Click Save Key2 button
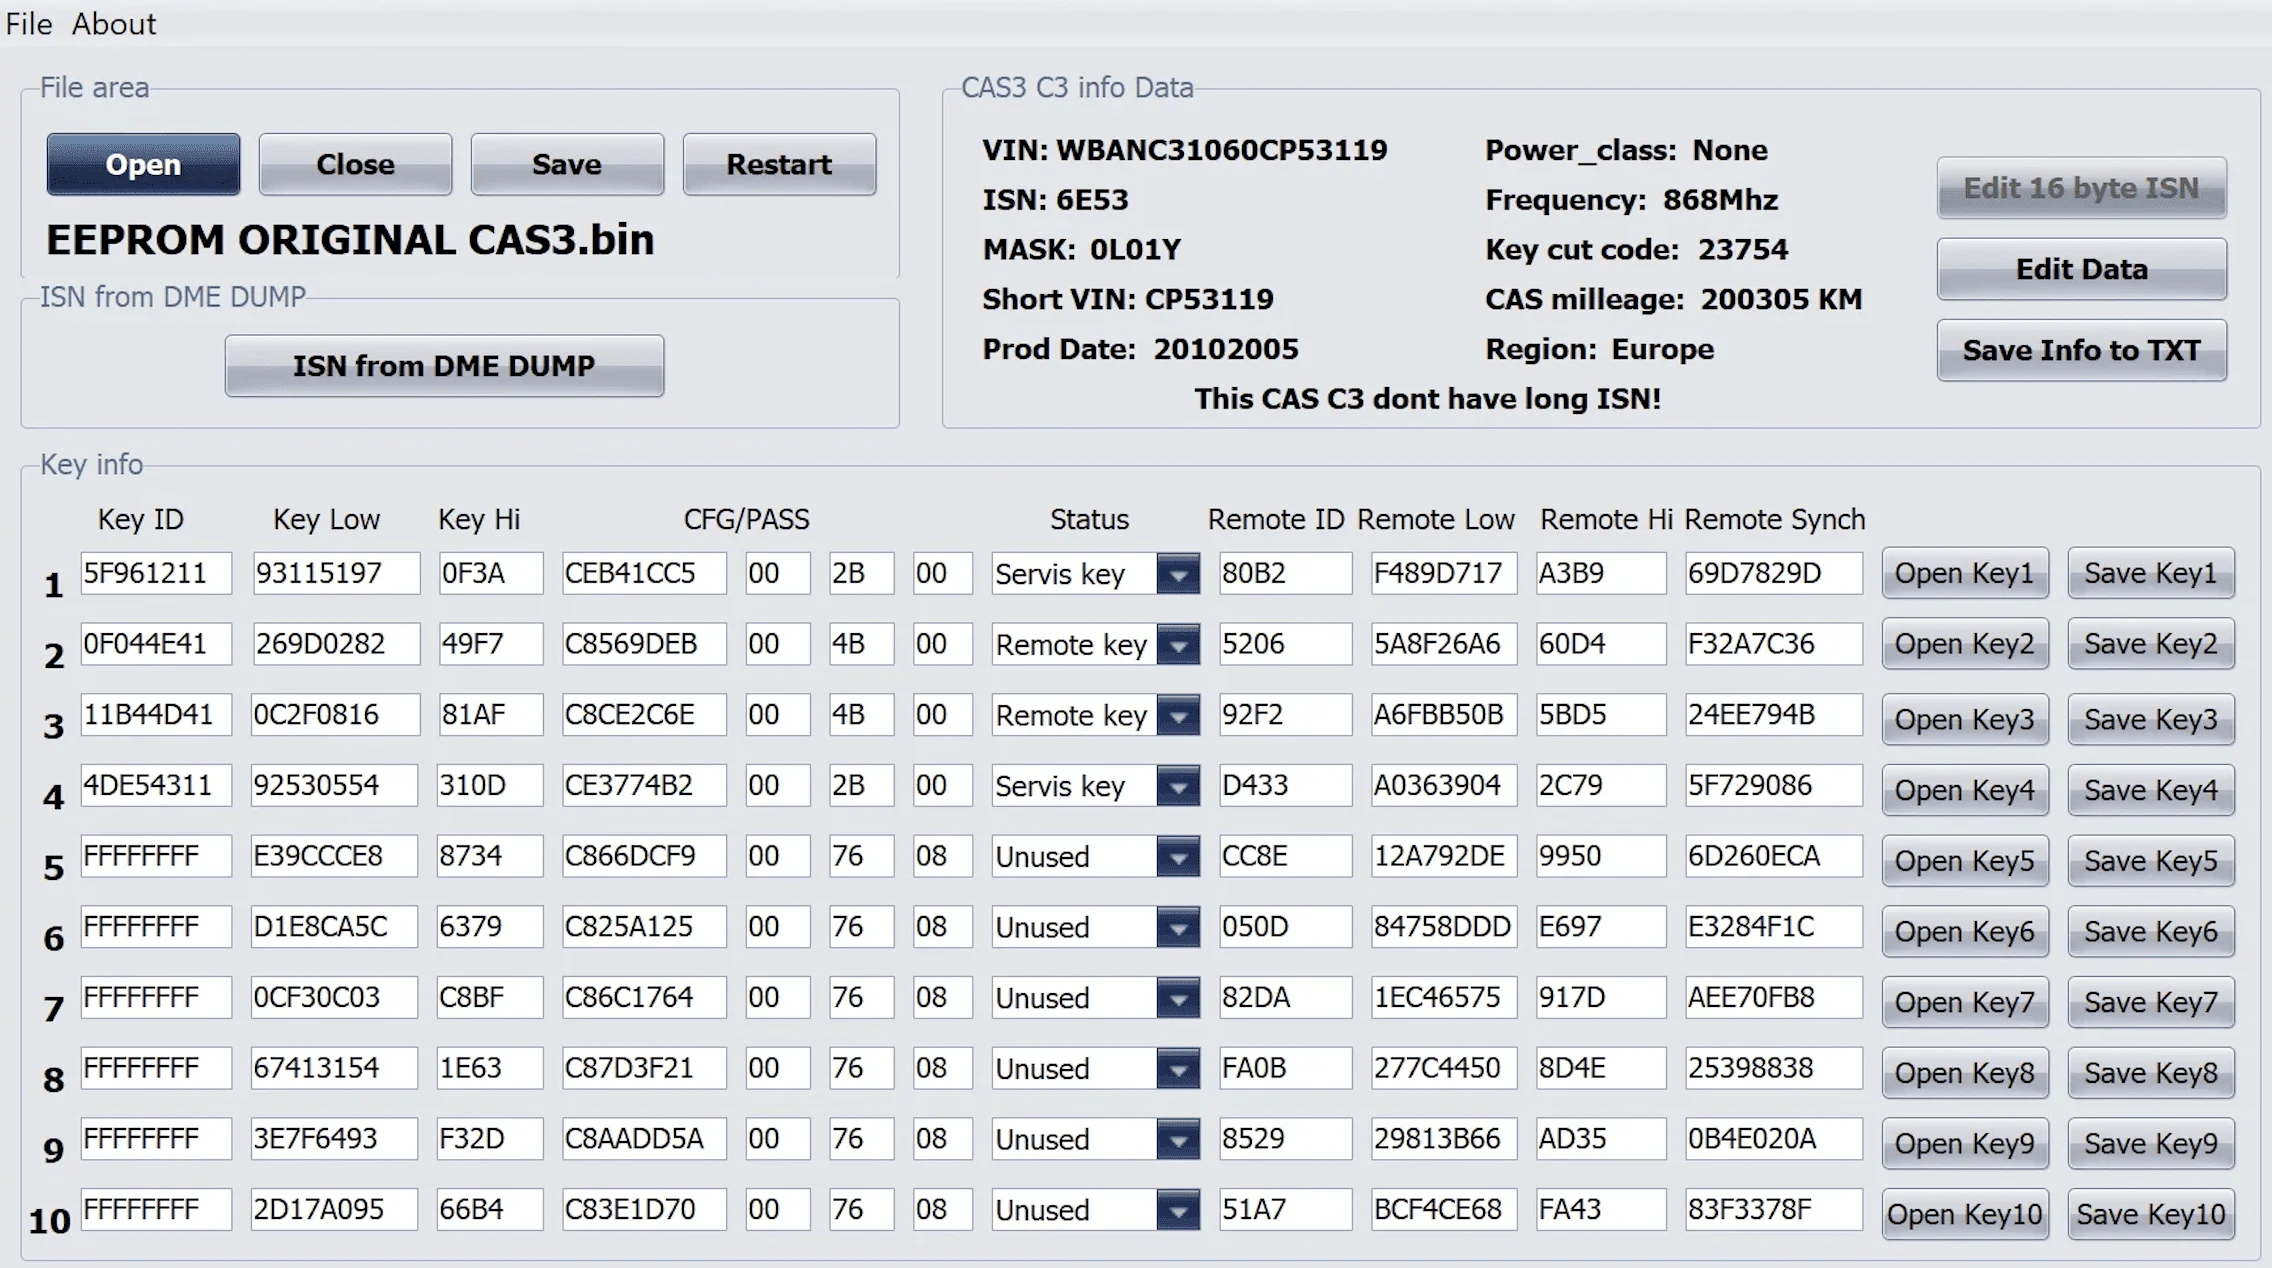This screenshot has width=2272, height=1268. coord(2151,644)
